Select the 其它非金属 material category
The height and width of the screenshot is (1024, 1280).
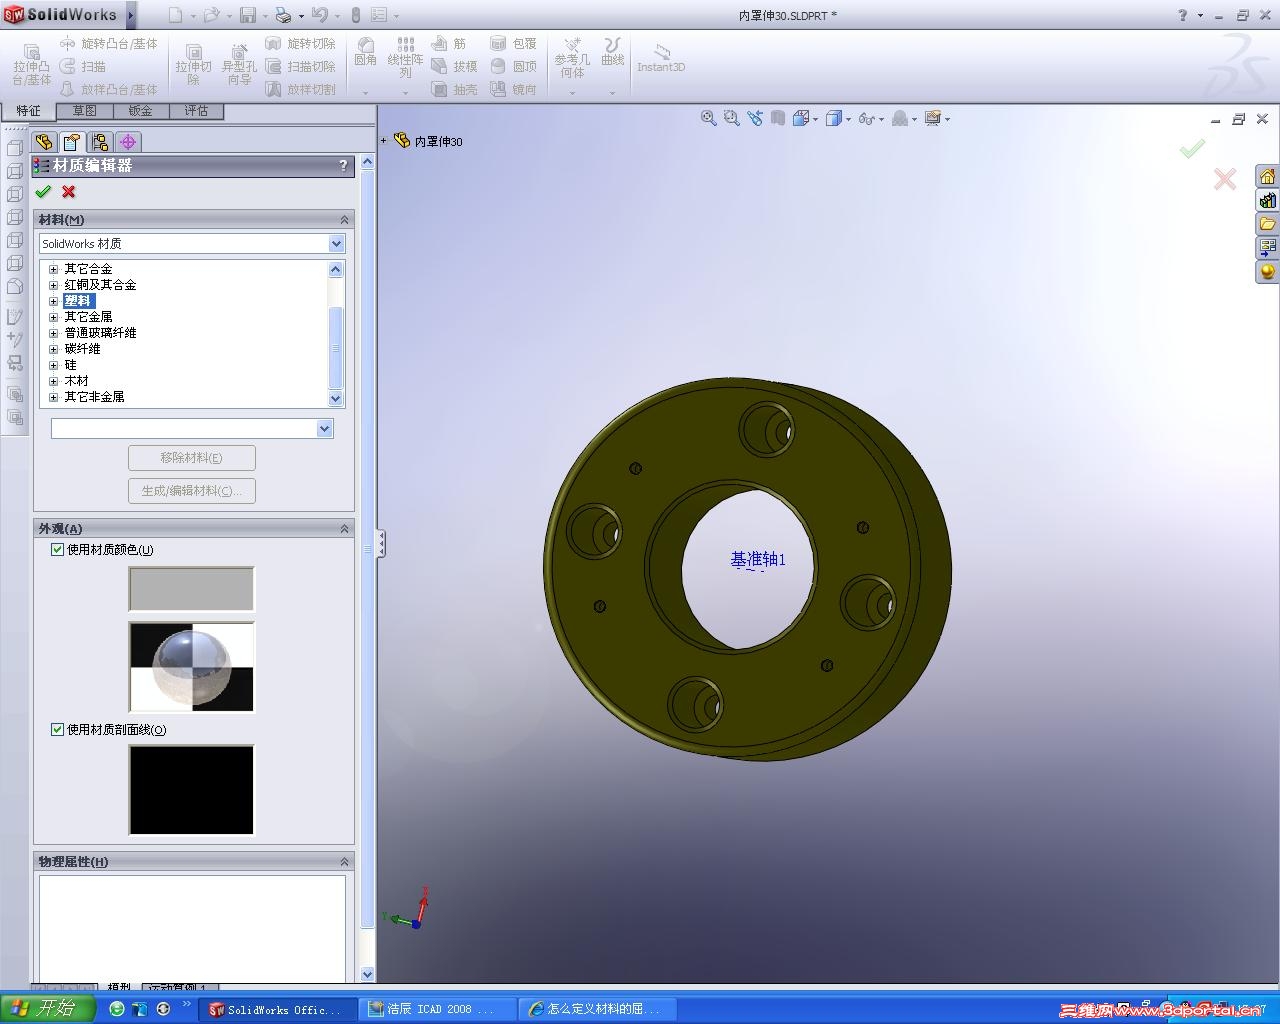(x=95, y=397)
